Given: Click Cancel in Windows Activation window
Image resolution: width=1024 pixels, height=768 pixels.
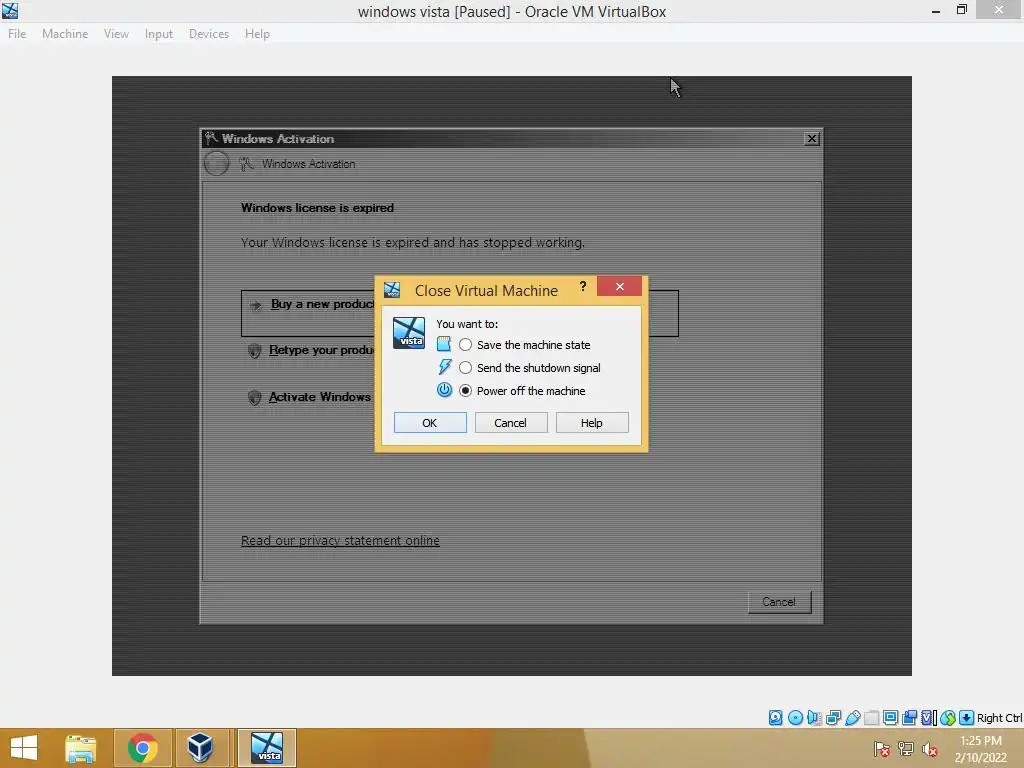Looking at the screenshot, I should tap(779, 601).
